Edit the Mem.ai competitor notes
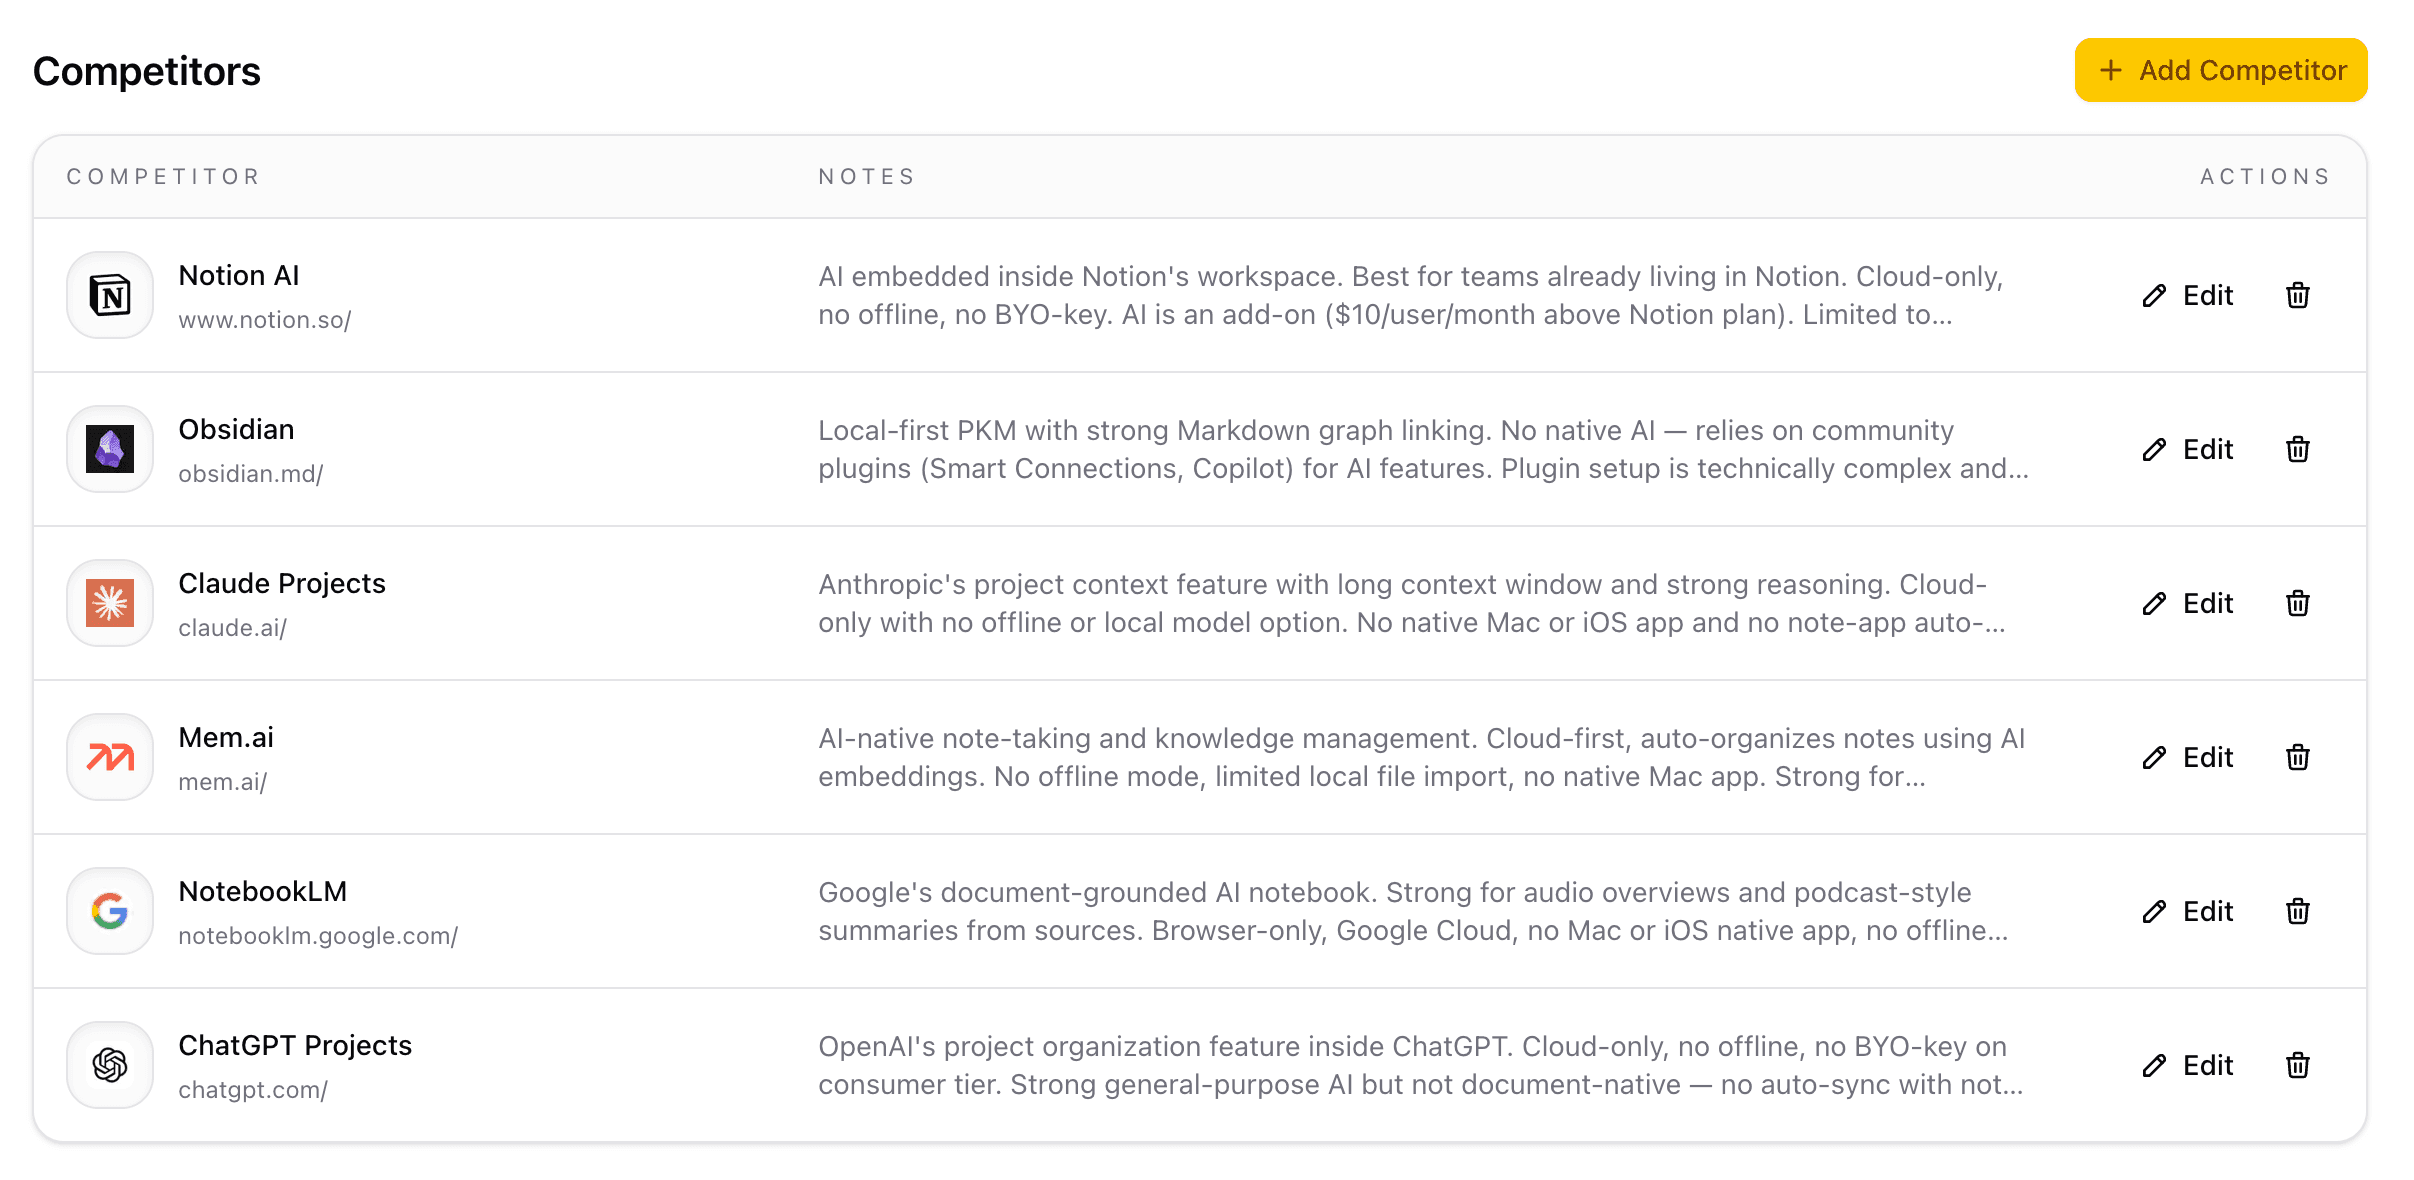Viewport: 2414px width, 1180px height. [2188, 757]
